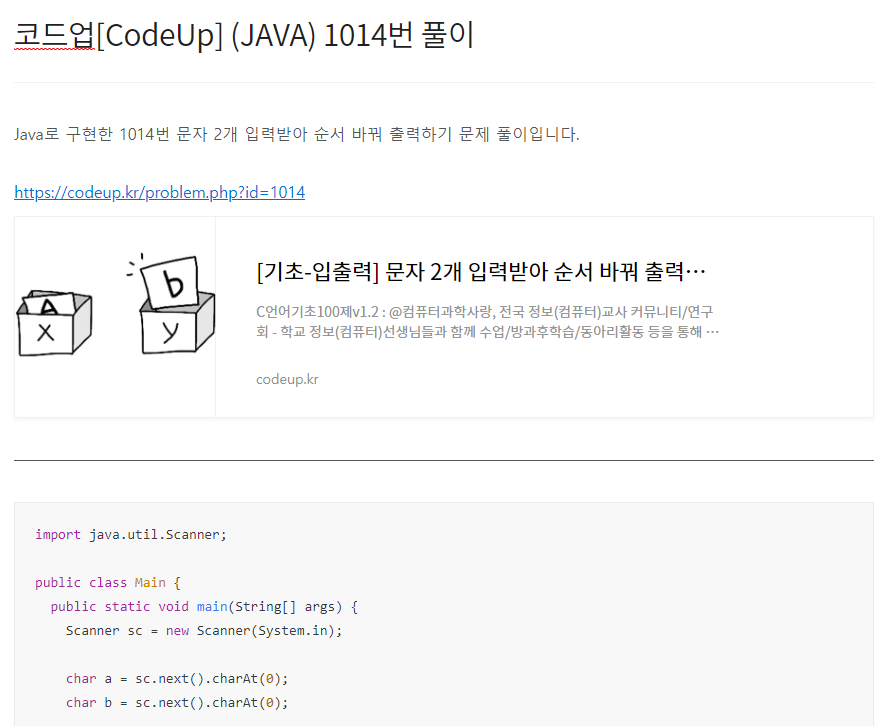Click the link card description beginning C언어기초100제v1.2
889x726 pixels.
487,321
